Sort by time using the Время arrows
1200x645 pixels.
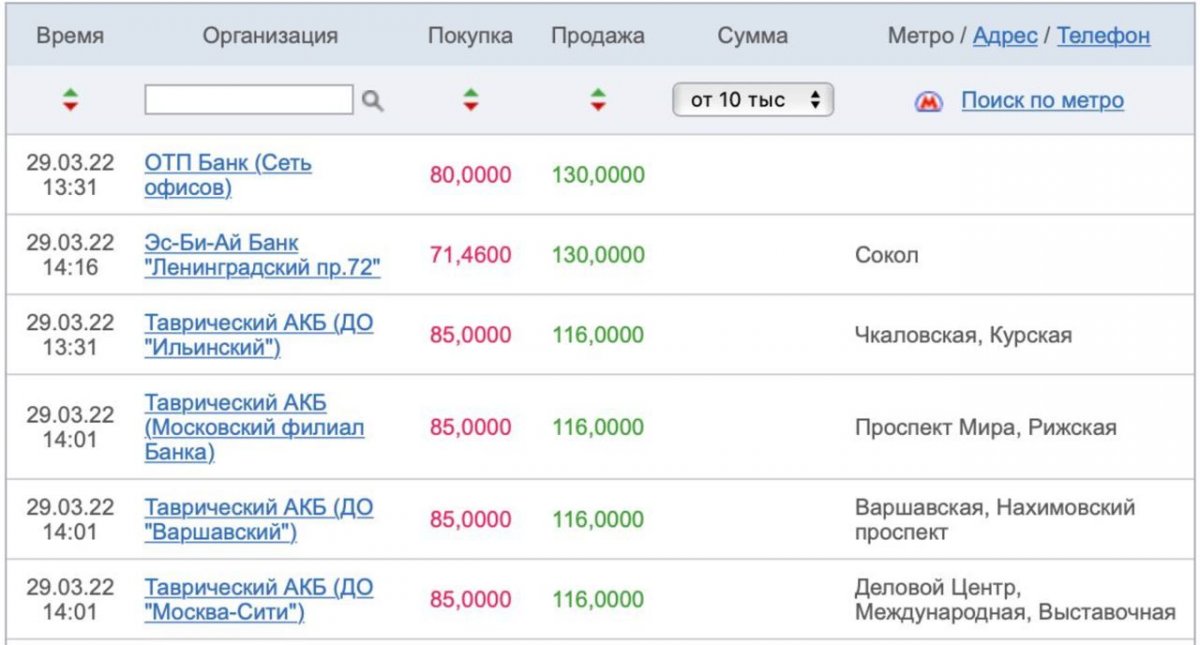70,100
